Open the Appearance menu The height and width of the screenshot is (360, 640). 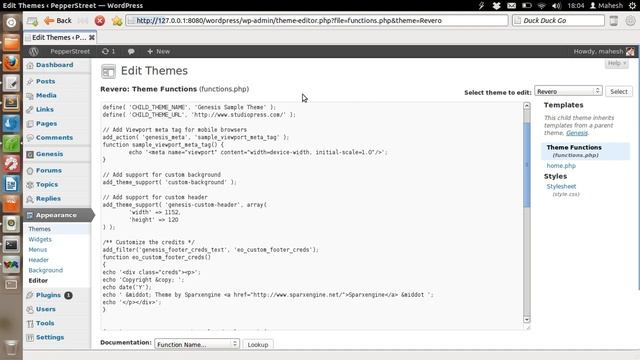(57, 215)
